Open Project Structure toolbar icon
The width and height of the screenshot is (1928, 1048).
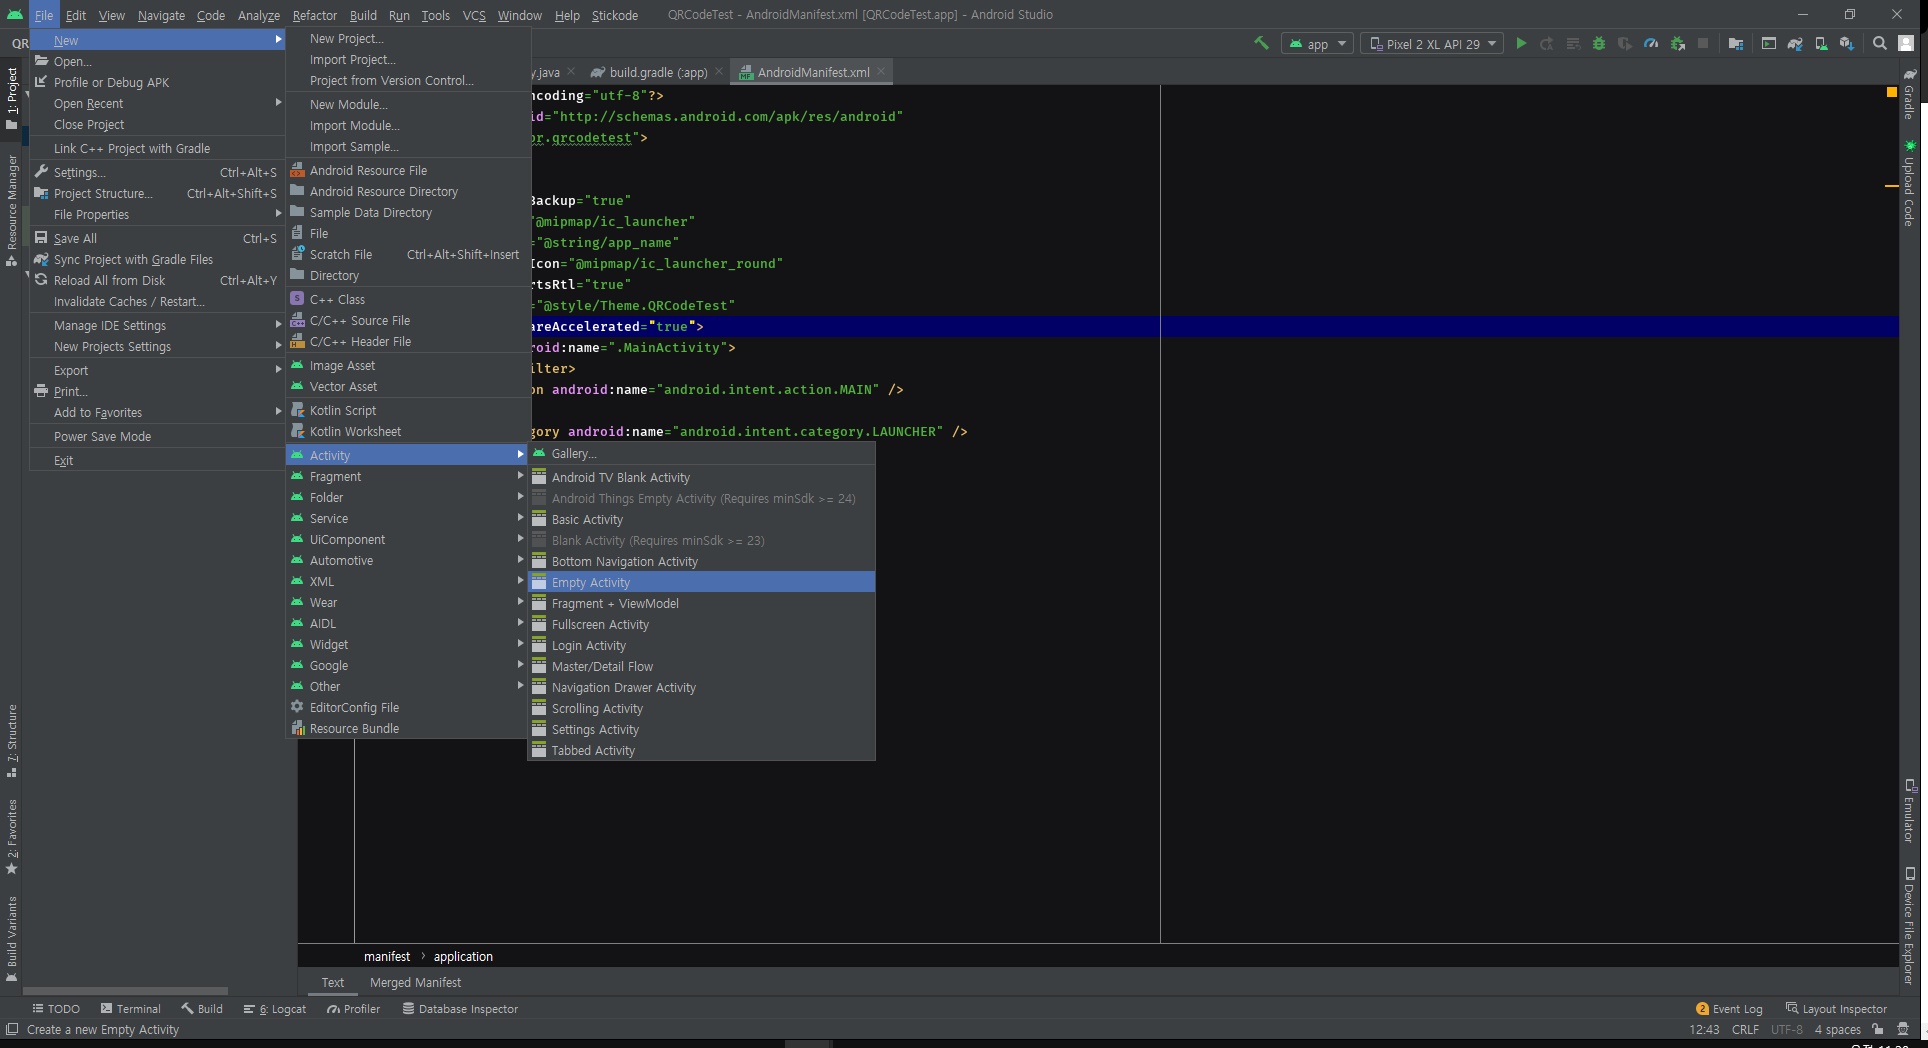(1736, 43)
